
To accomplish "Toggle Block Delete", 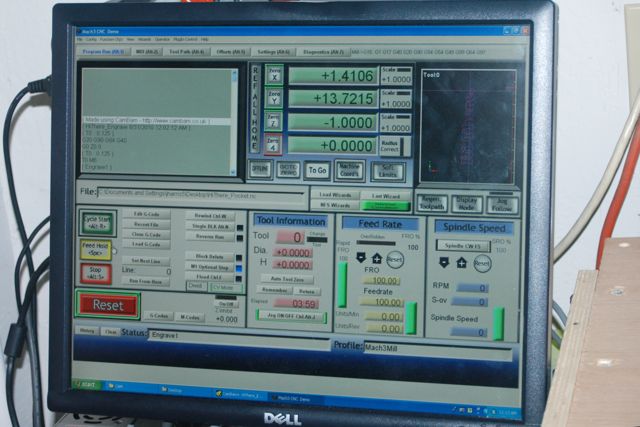I will pyautogui.click(x=210, y=257).
